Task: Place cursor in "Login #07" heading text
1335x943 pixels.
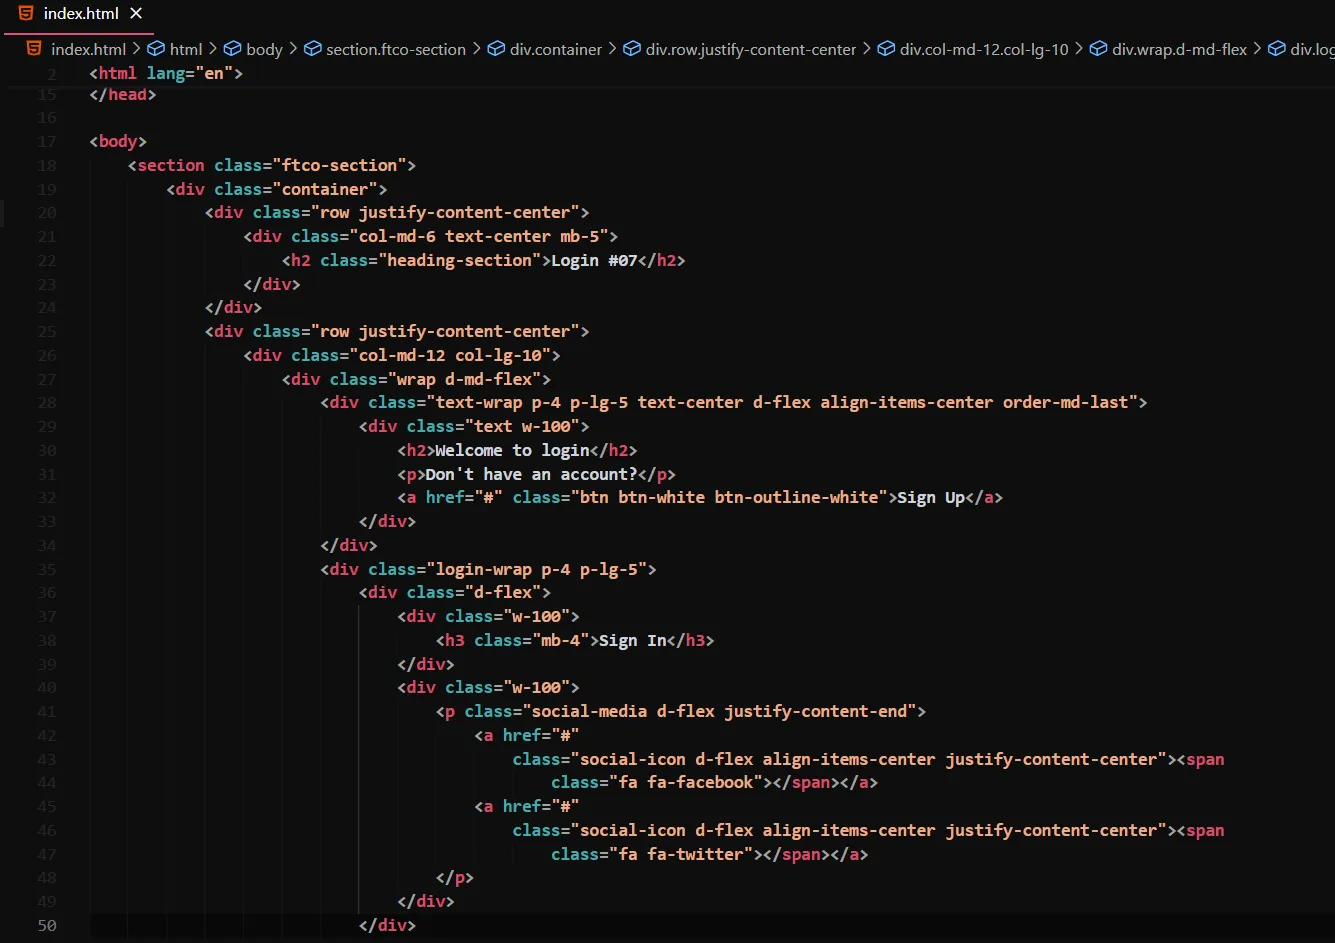Action: [594, 260]
